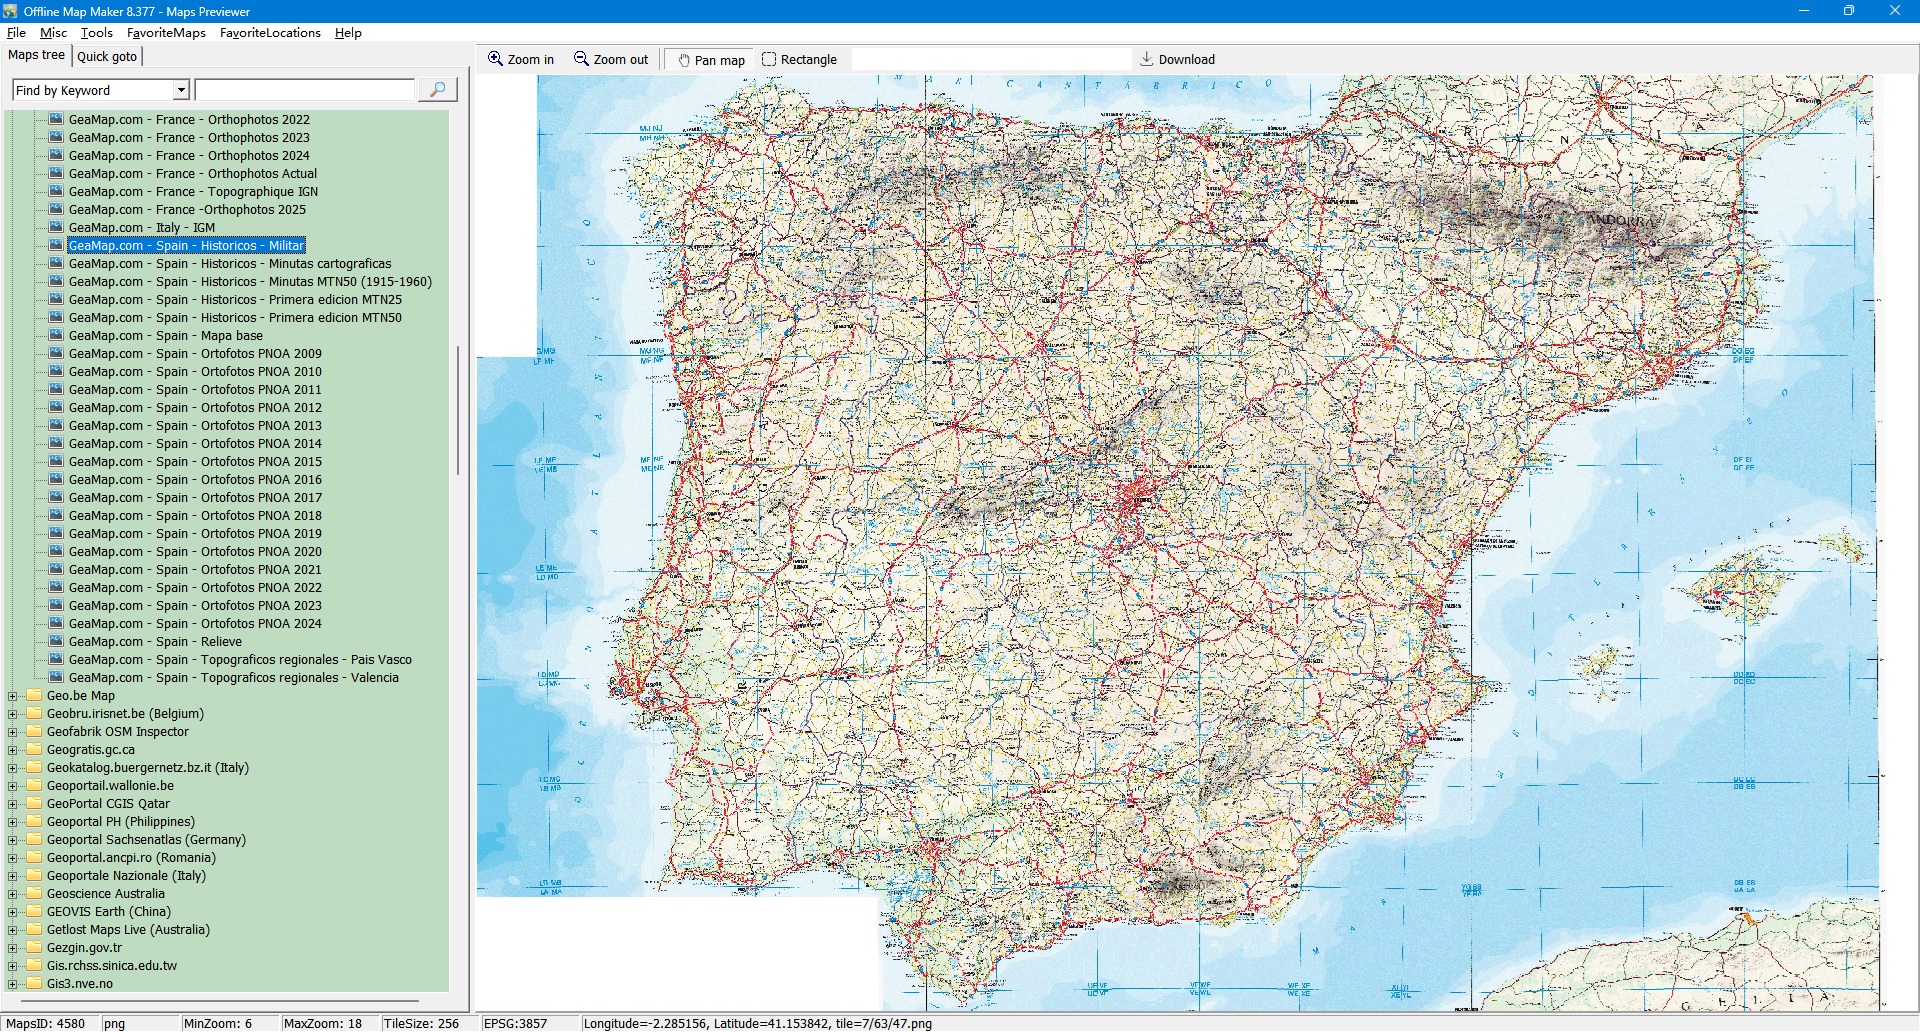This screenshot has height=1032, width=1920.
Task: Click the Download arrow icon
Action: (1147, 59)
